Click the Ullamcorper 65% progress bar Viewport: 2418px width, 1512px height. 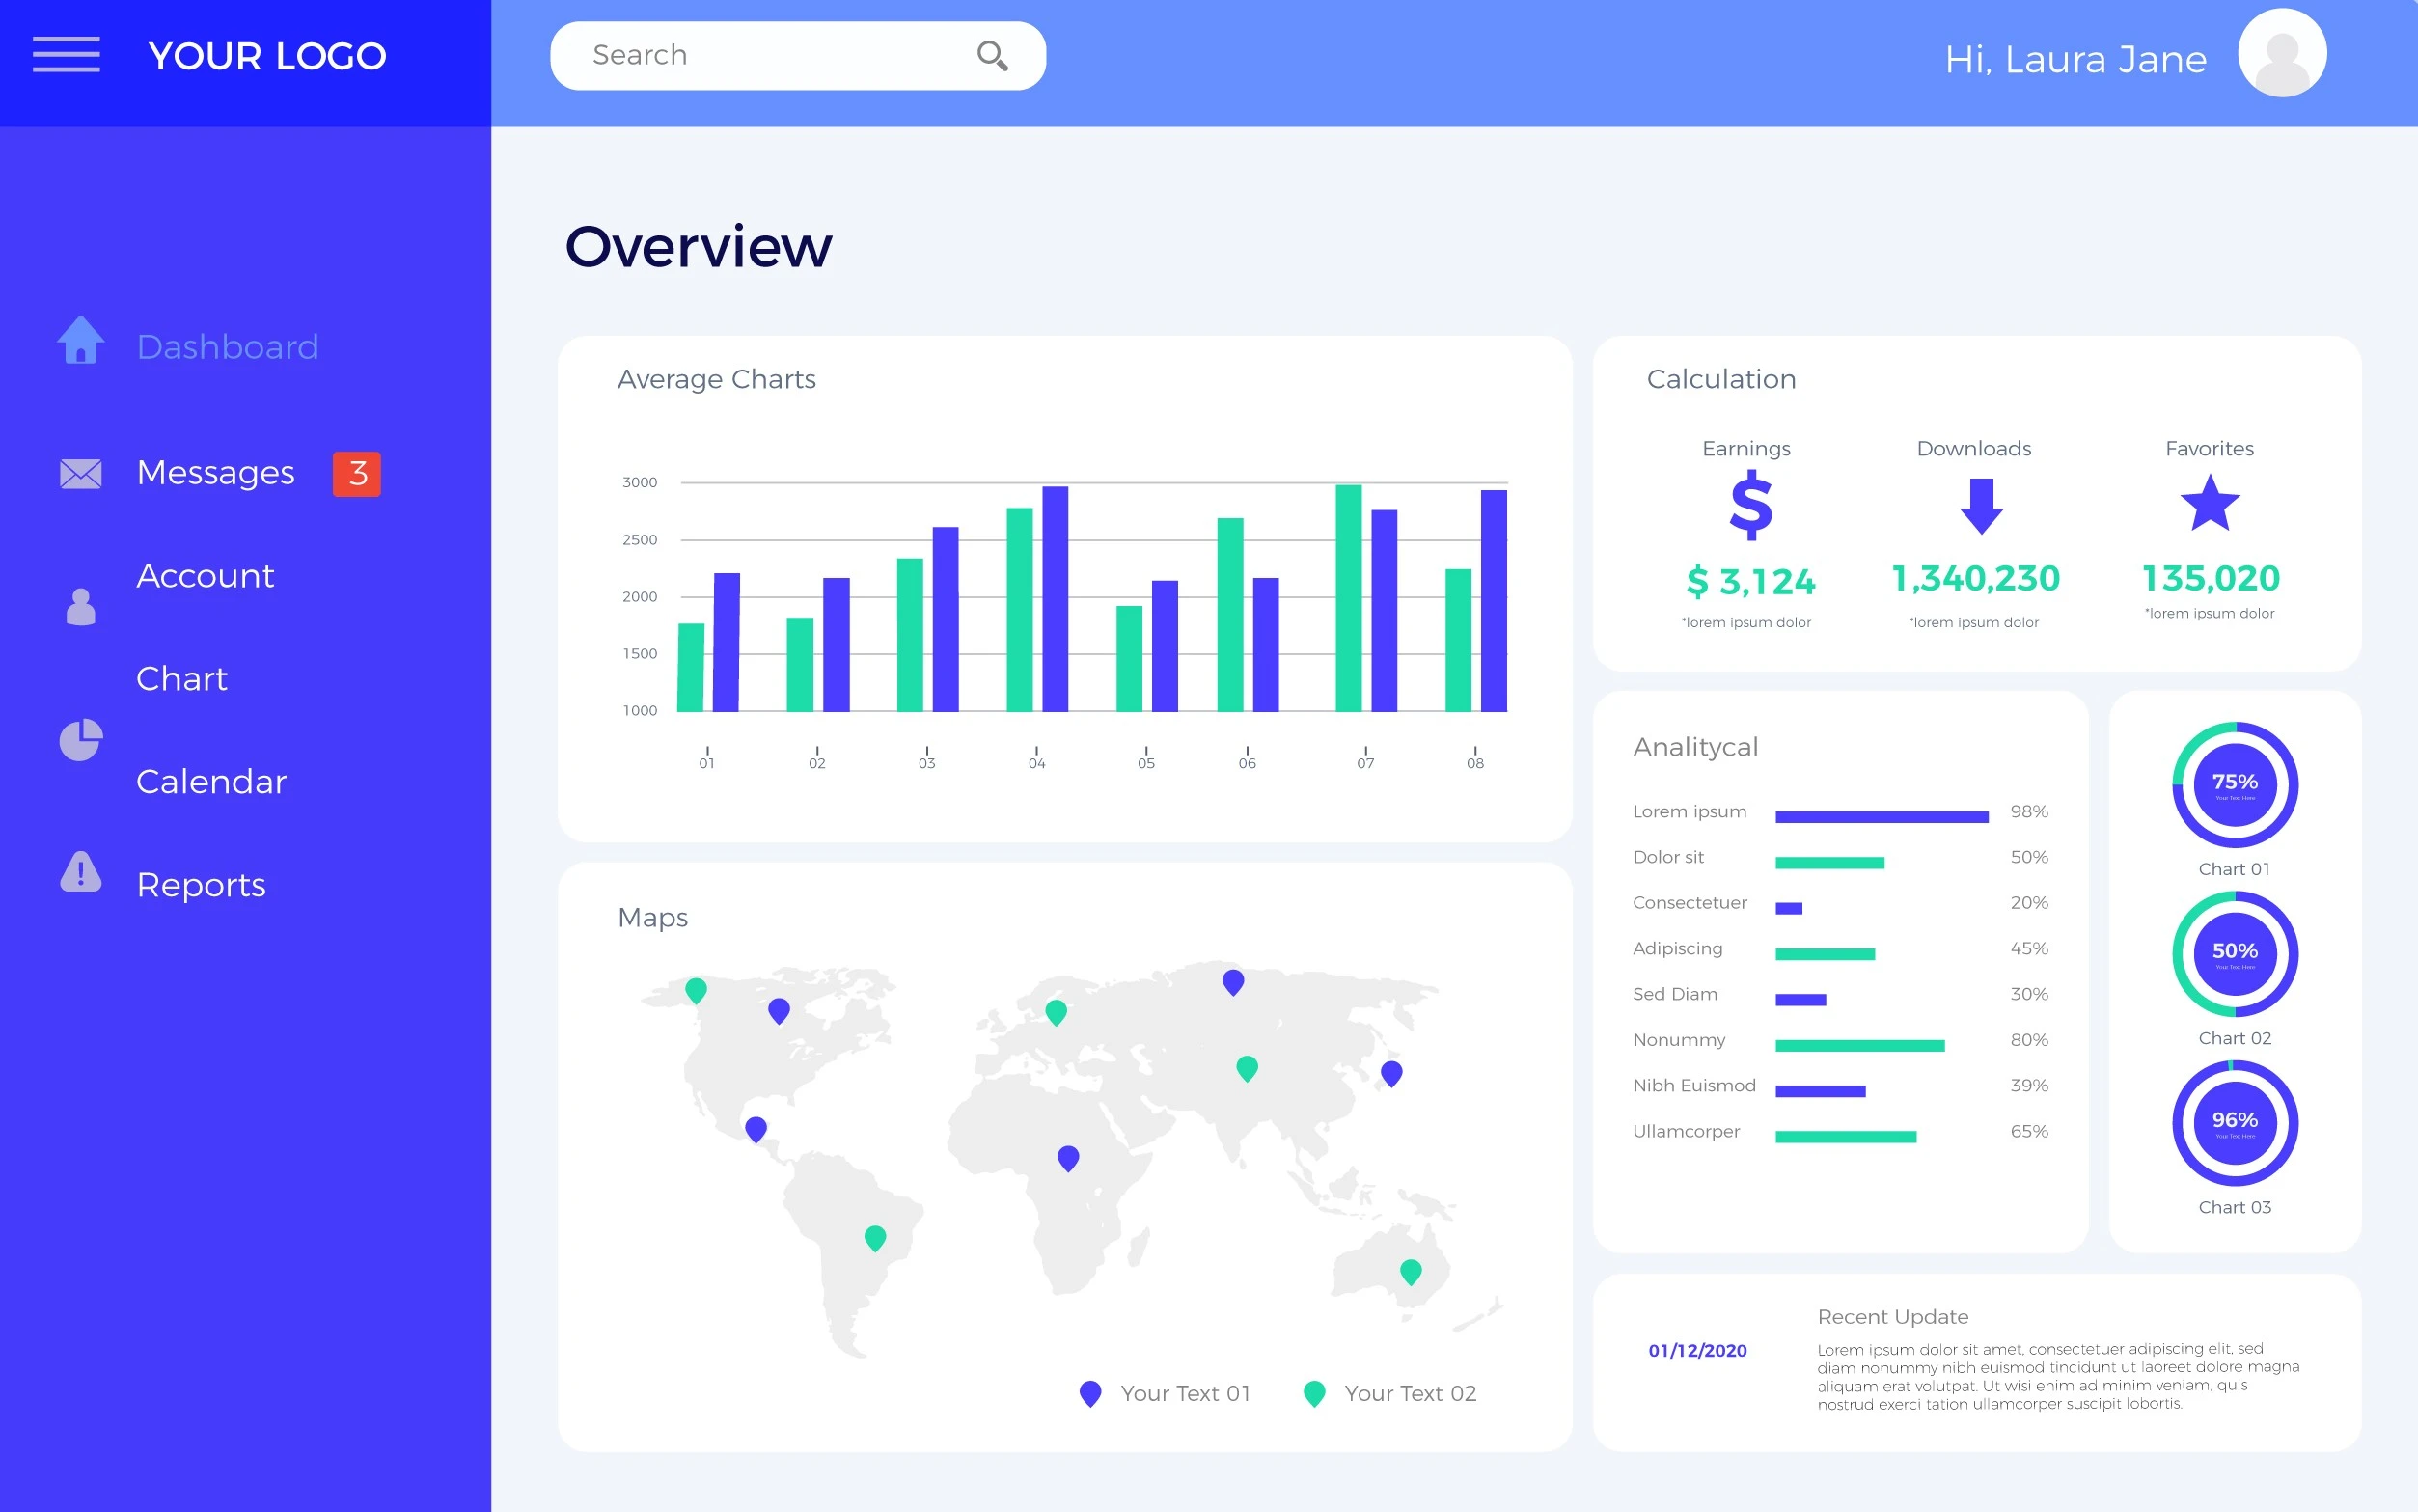point(1846,1137)
